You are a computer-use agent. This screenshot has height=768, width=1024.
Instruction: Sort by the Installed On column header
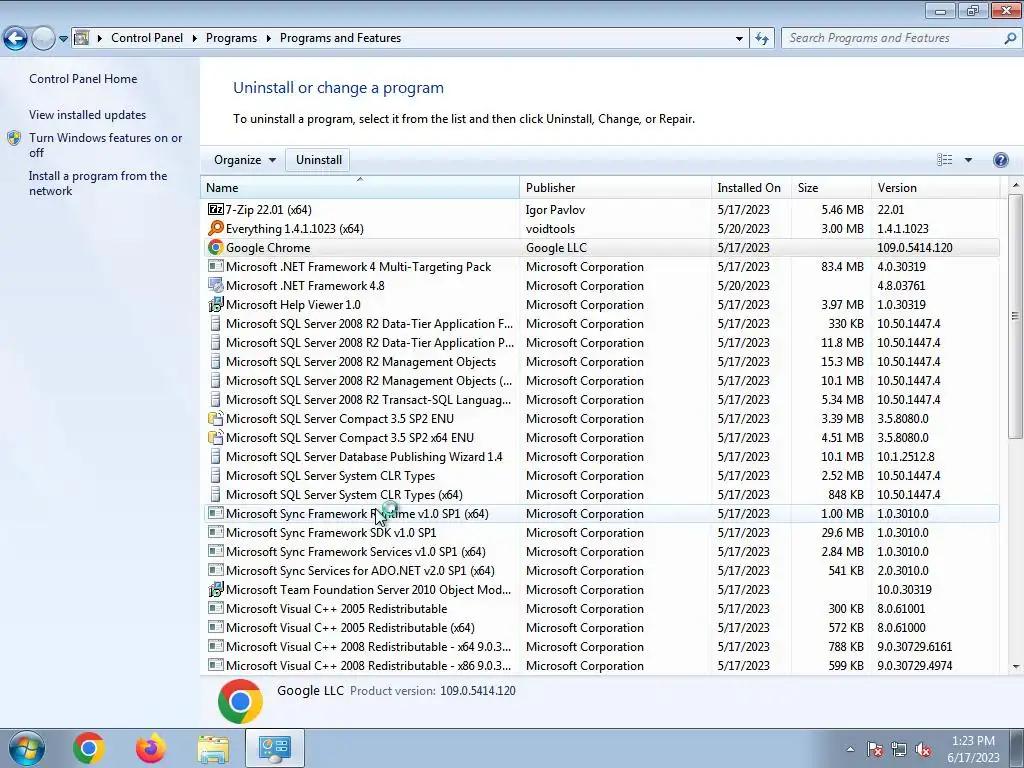pyautogui.click(x=751, y=187)
